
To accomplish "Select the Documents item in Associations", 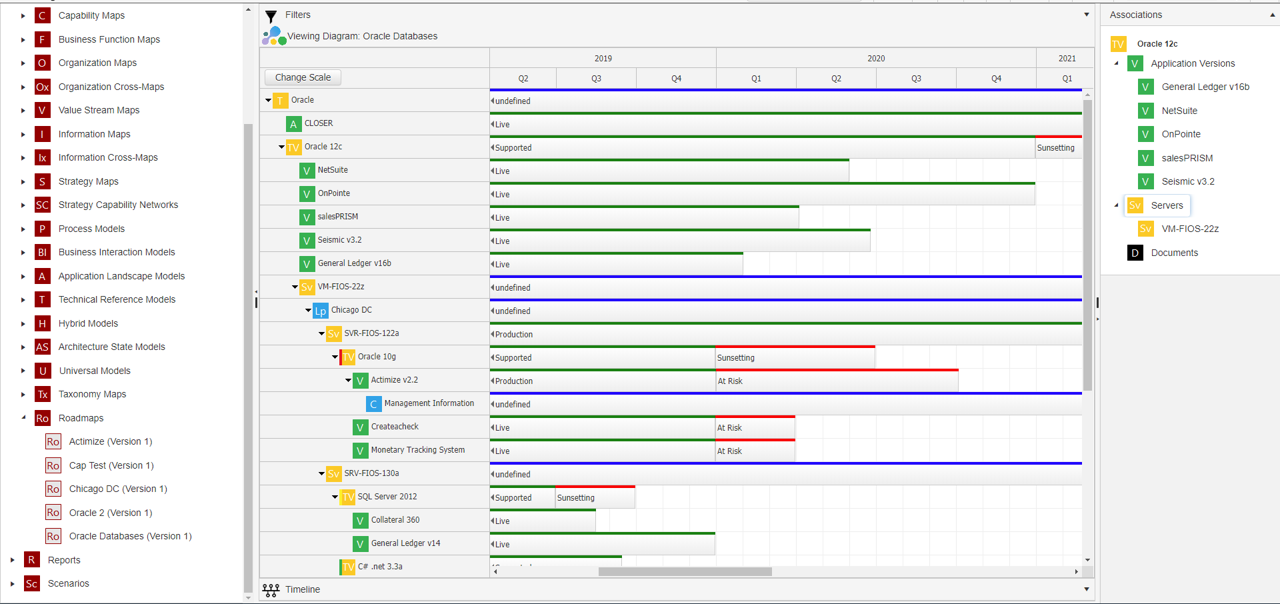I will (x=1174, y=253).
